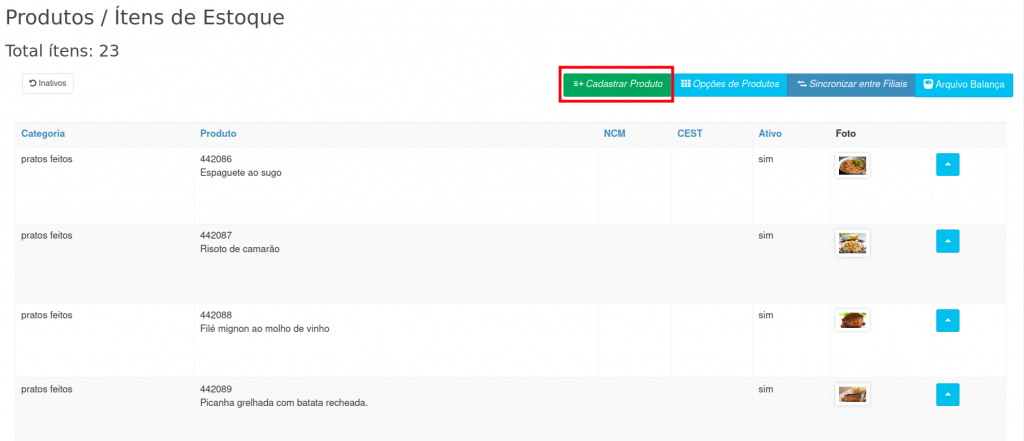Sort by Produto column header
Viewport: 1024px width, 441px height.
click(x=218, y=134)
